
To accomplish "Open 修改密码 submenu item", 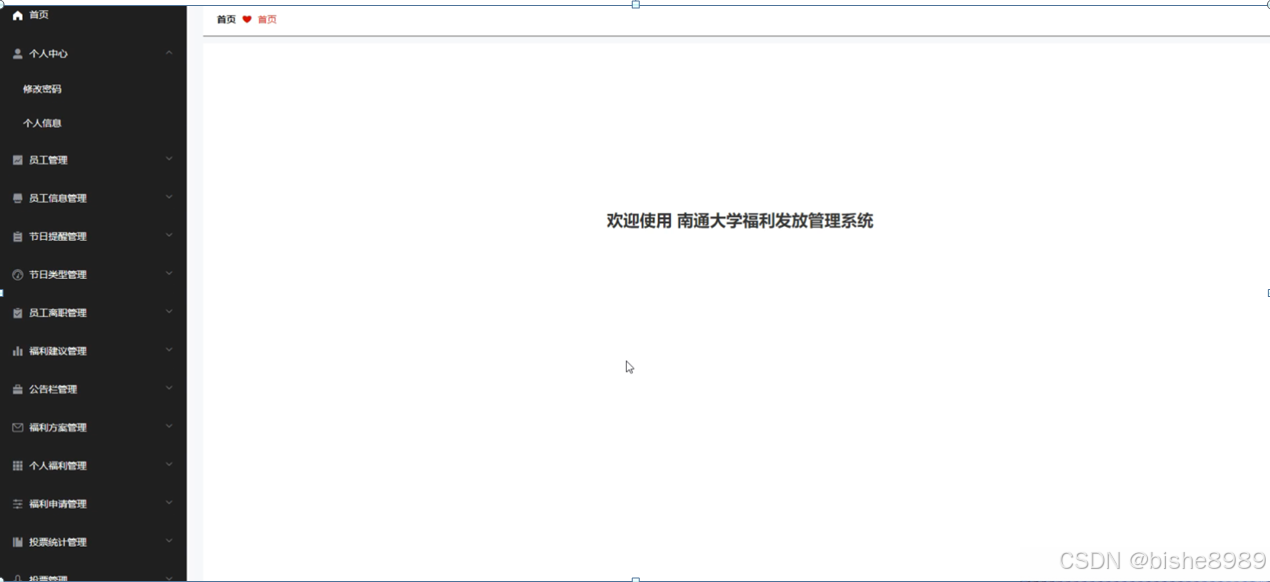I will [42, 89].
